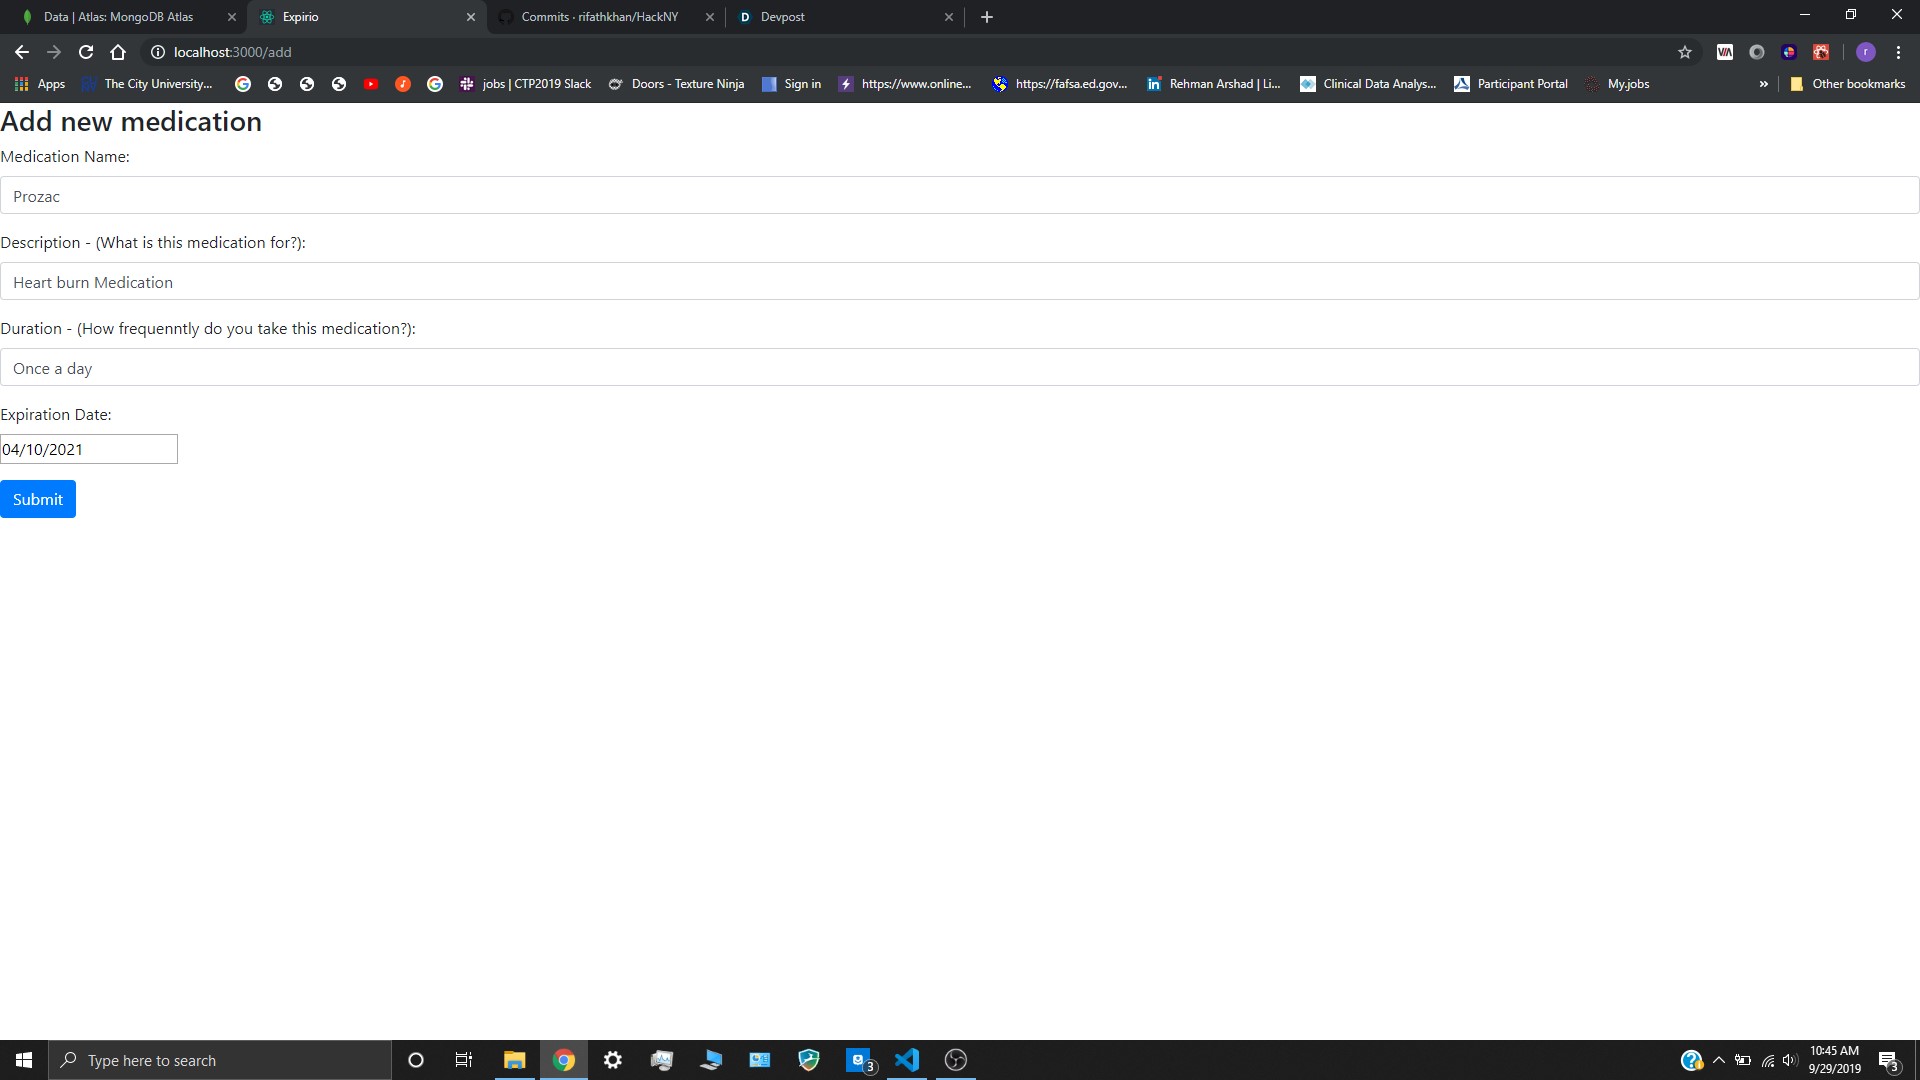Viewport: 1920px width, 1080px height.
Task: Open the Chrome three-dot menu
Action: [1898, 52]
